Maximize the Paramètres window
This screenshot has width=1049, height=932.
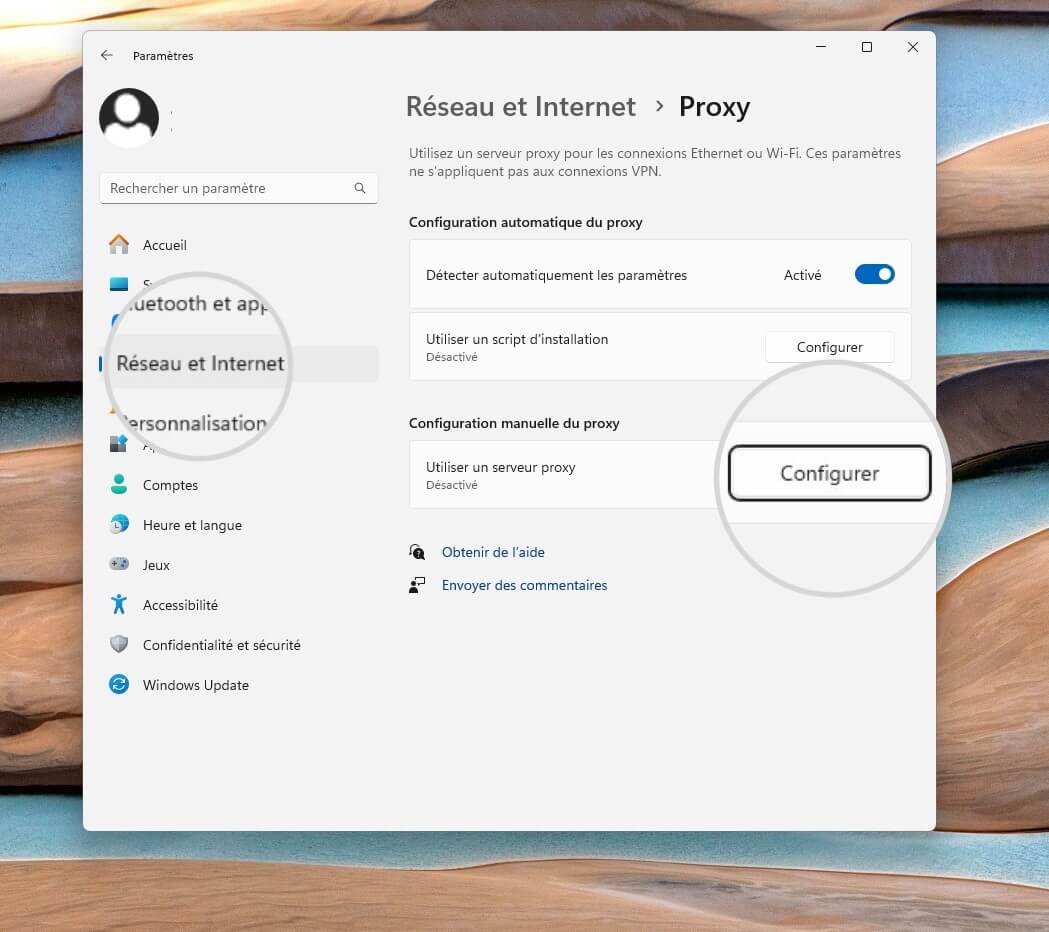(x=866, y=47)
